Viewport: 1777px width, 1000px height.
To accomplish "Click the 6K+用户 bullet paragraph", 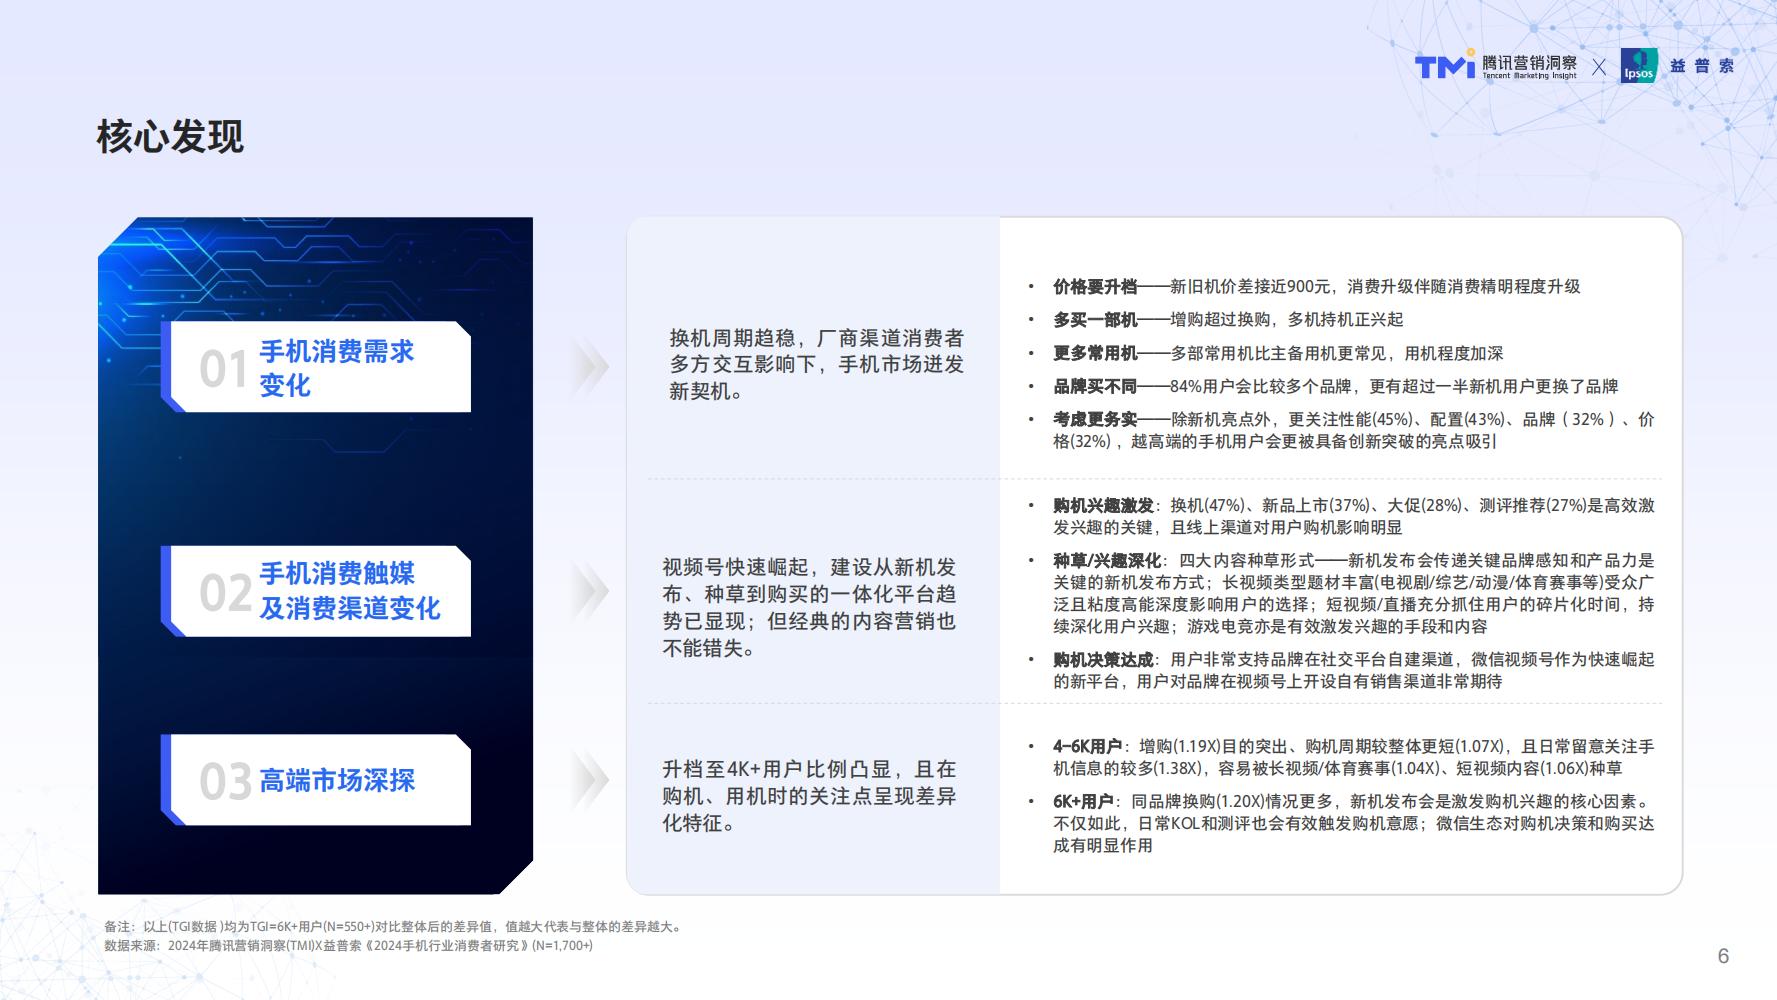I will [1354, 824].
